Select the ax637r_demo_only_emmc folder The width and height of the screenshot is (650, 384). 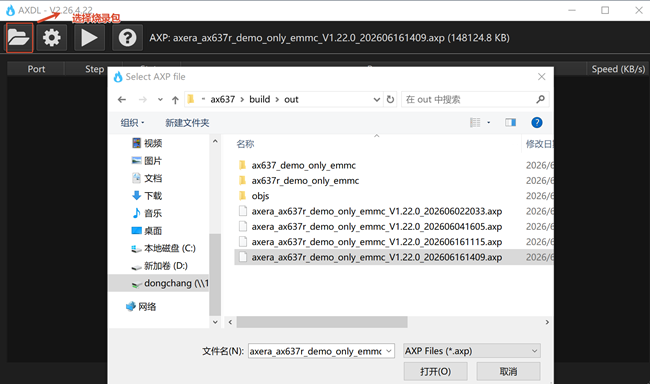[x=305, y=181]
